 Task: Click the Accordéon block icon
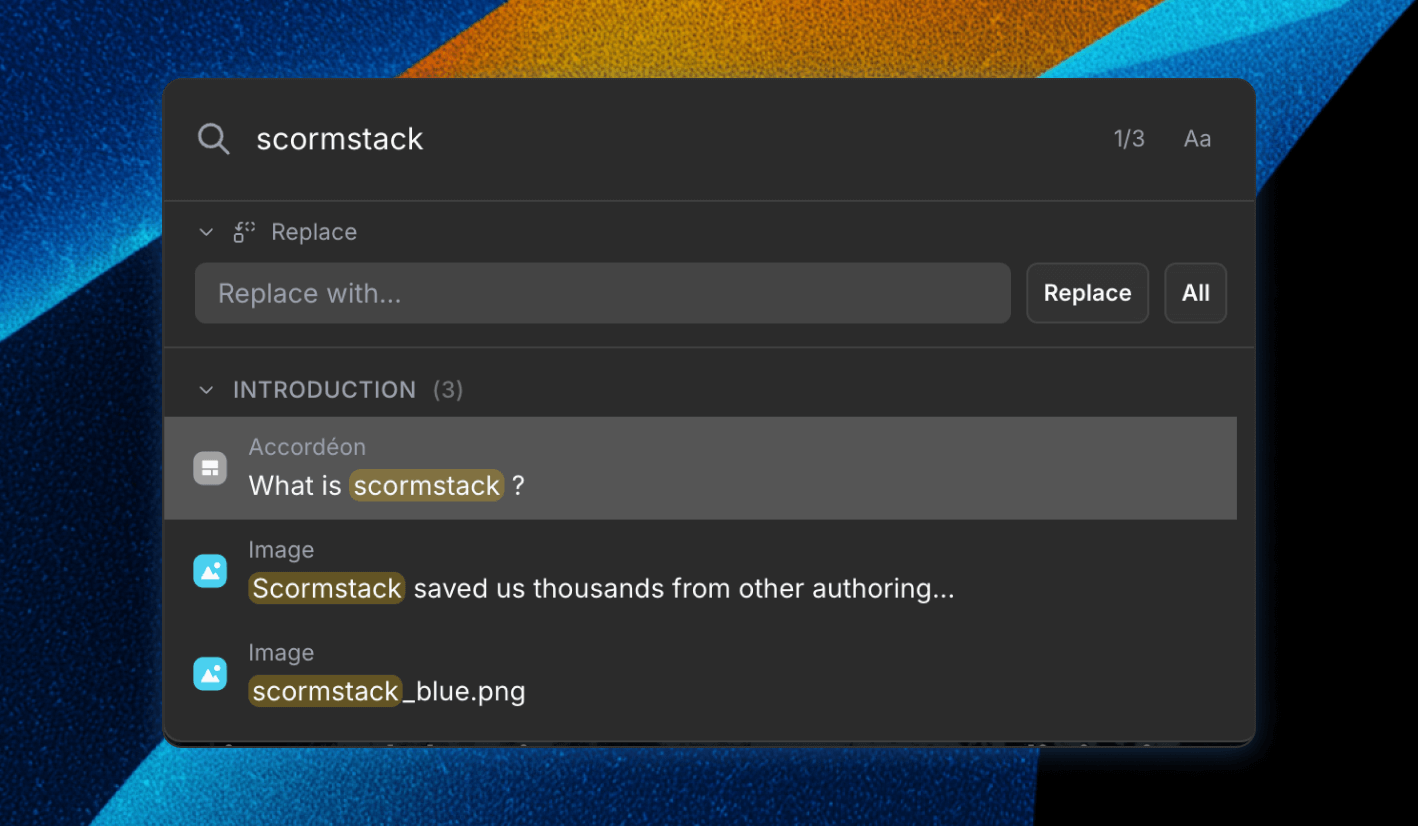(210, 468)
